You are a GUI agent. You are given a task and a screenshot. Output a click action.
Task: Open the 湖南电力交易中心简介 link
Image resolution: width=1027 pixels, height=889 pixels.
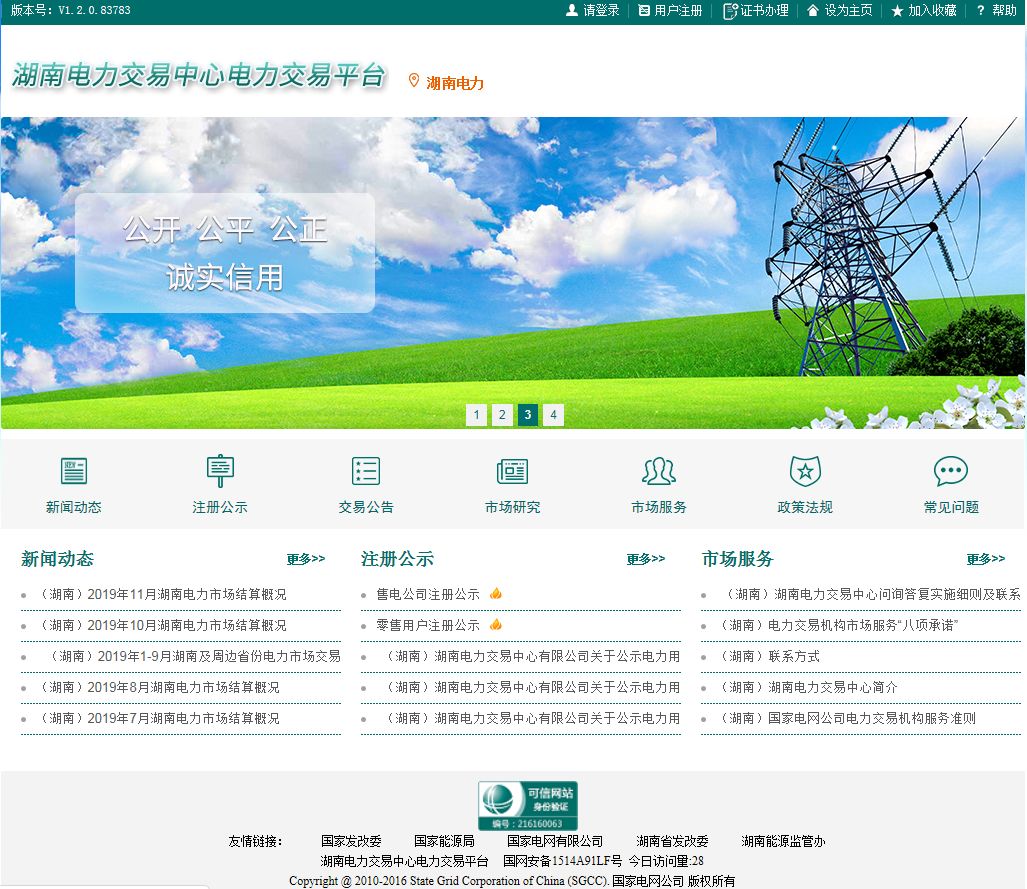pos(808,687)
